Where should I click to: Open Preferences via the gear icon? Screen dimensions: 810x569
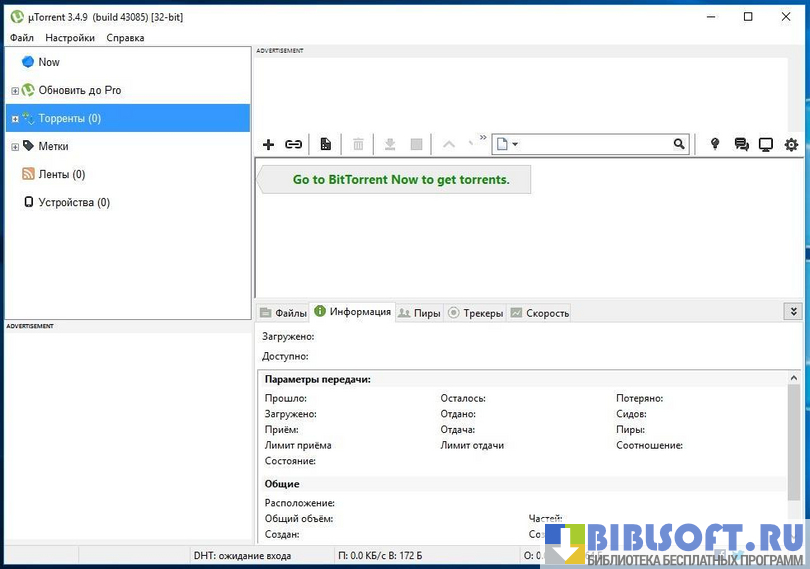(791, 145)
